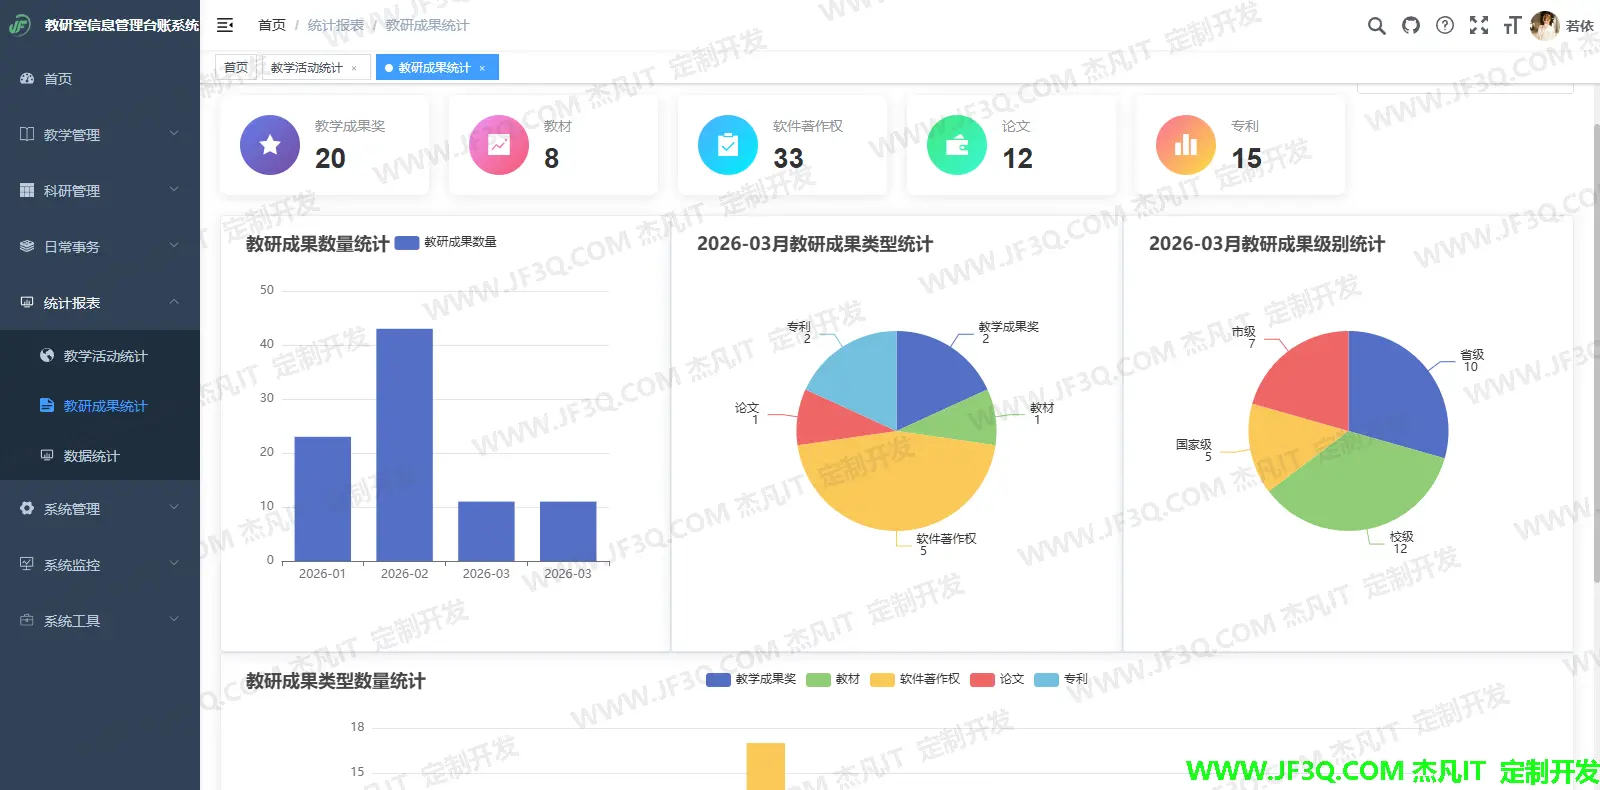The image size is (1600, 790).
Task: Click the 科研管理 table icon
Action: pyautogui.click(x=27, y=190)
